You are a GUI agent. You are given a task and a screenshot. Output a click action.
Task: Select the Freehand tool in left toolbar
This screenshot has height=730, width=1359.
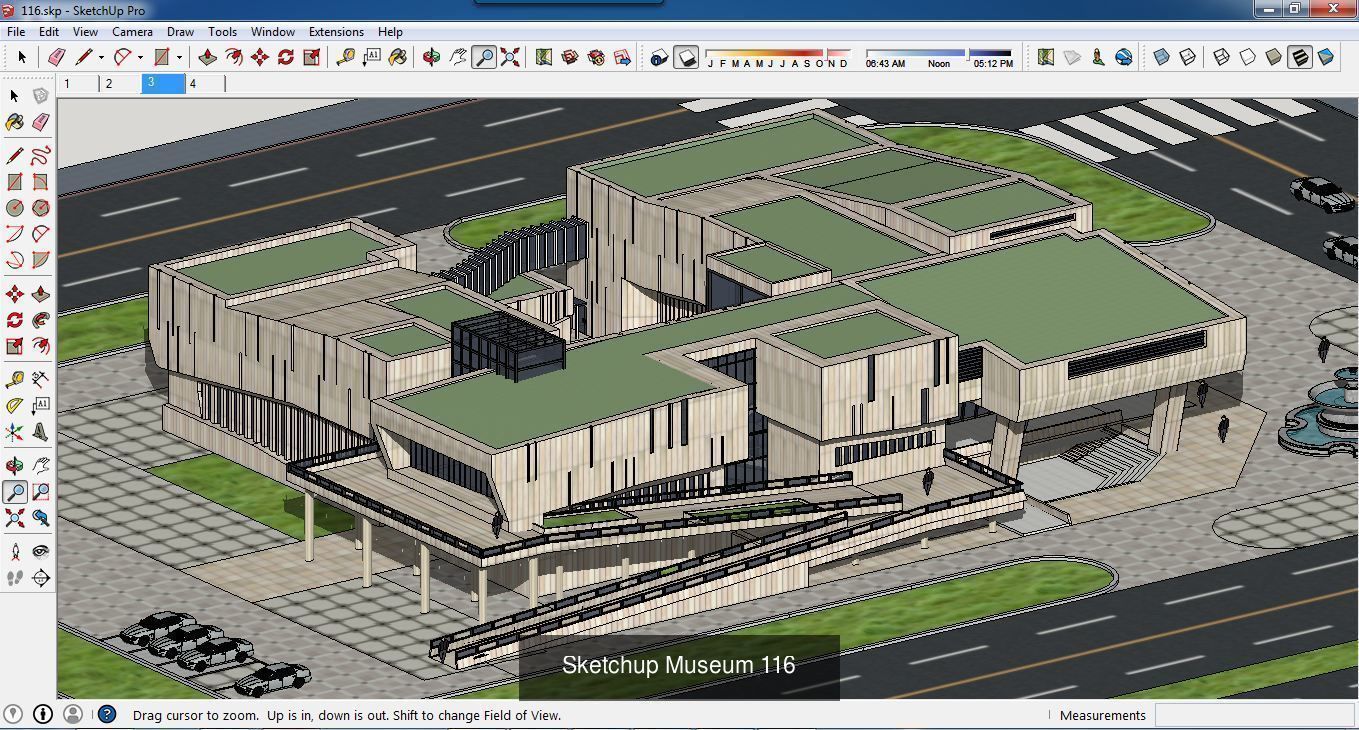pyautogui.click(x=40, y=156)
